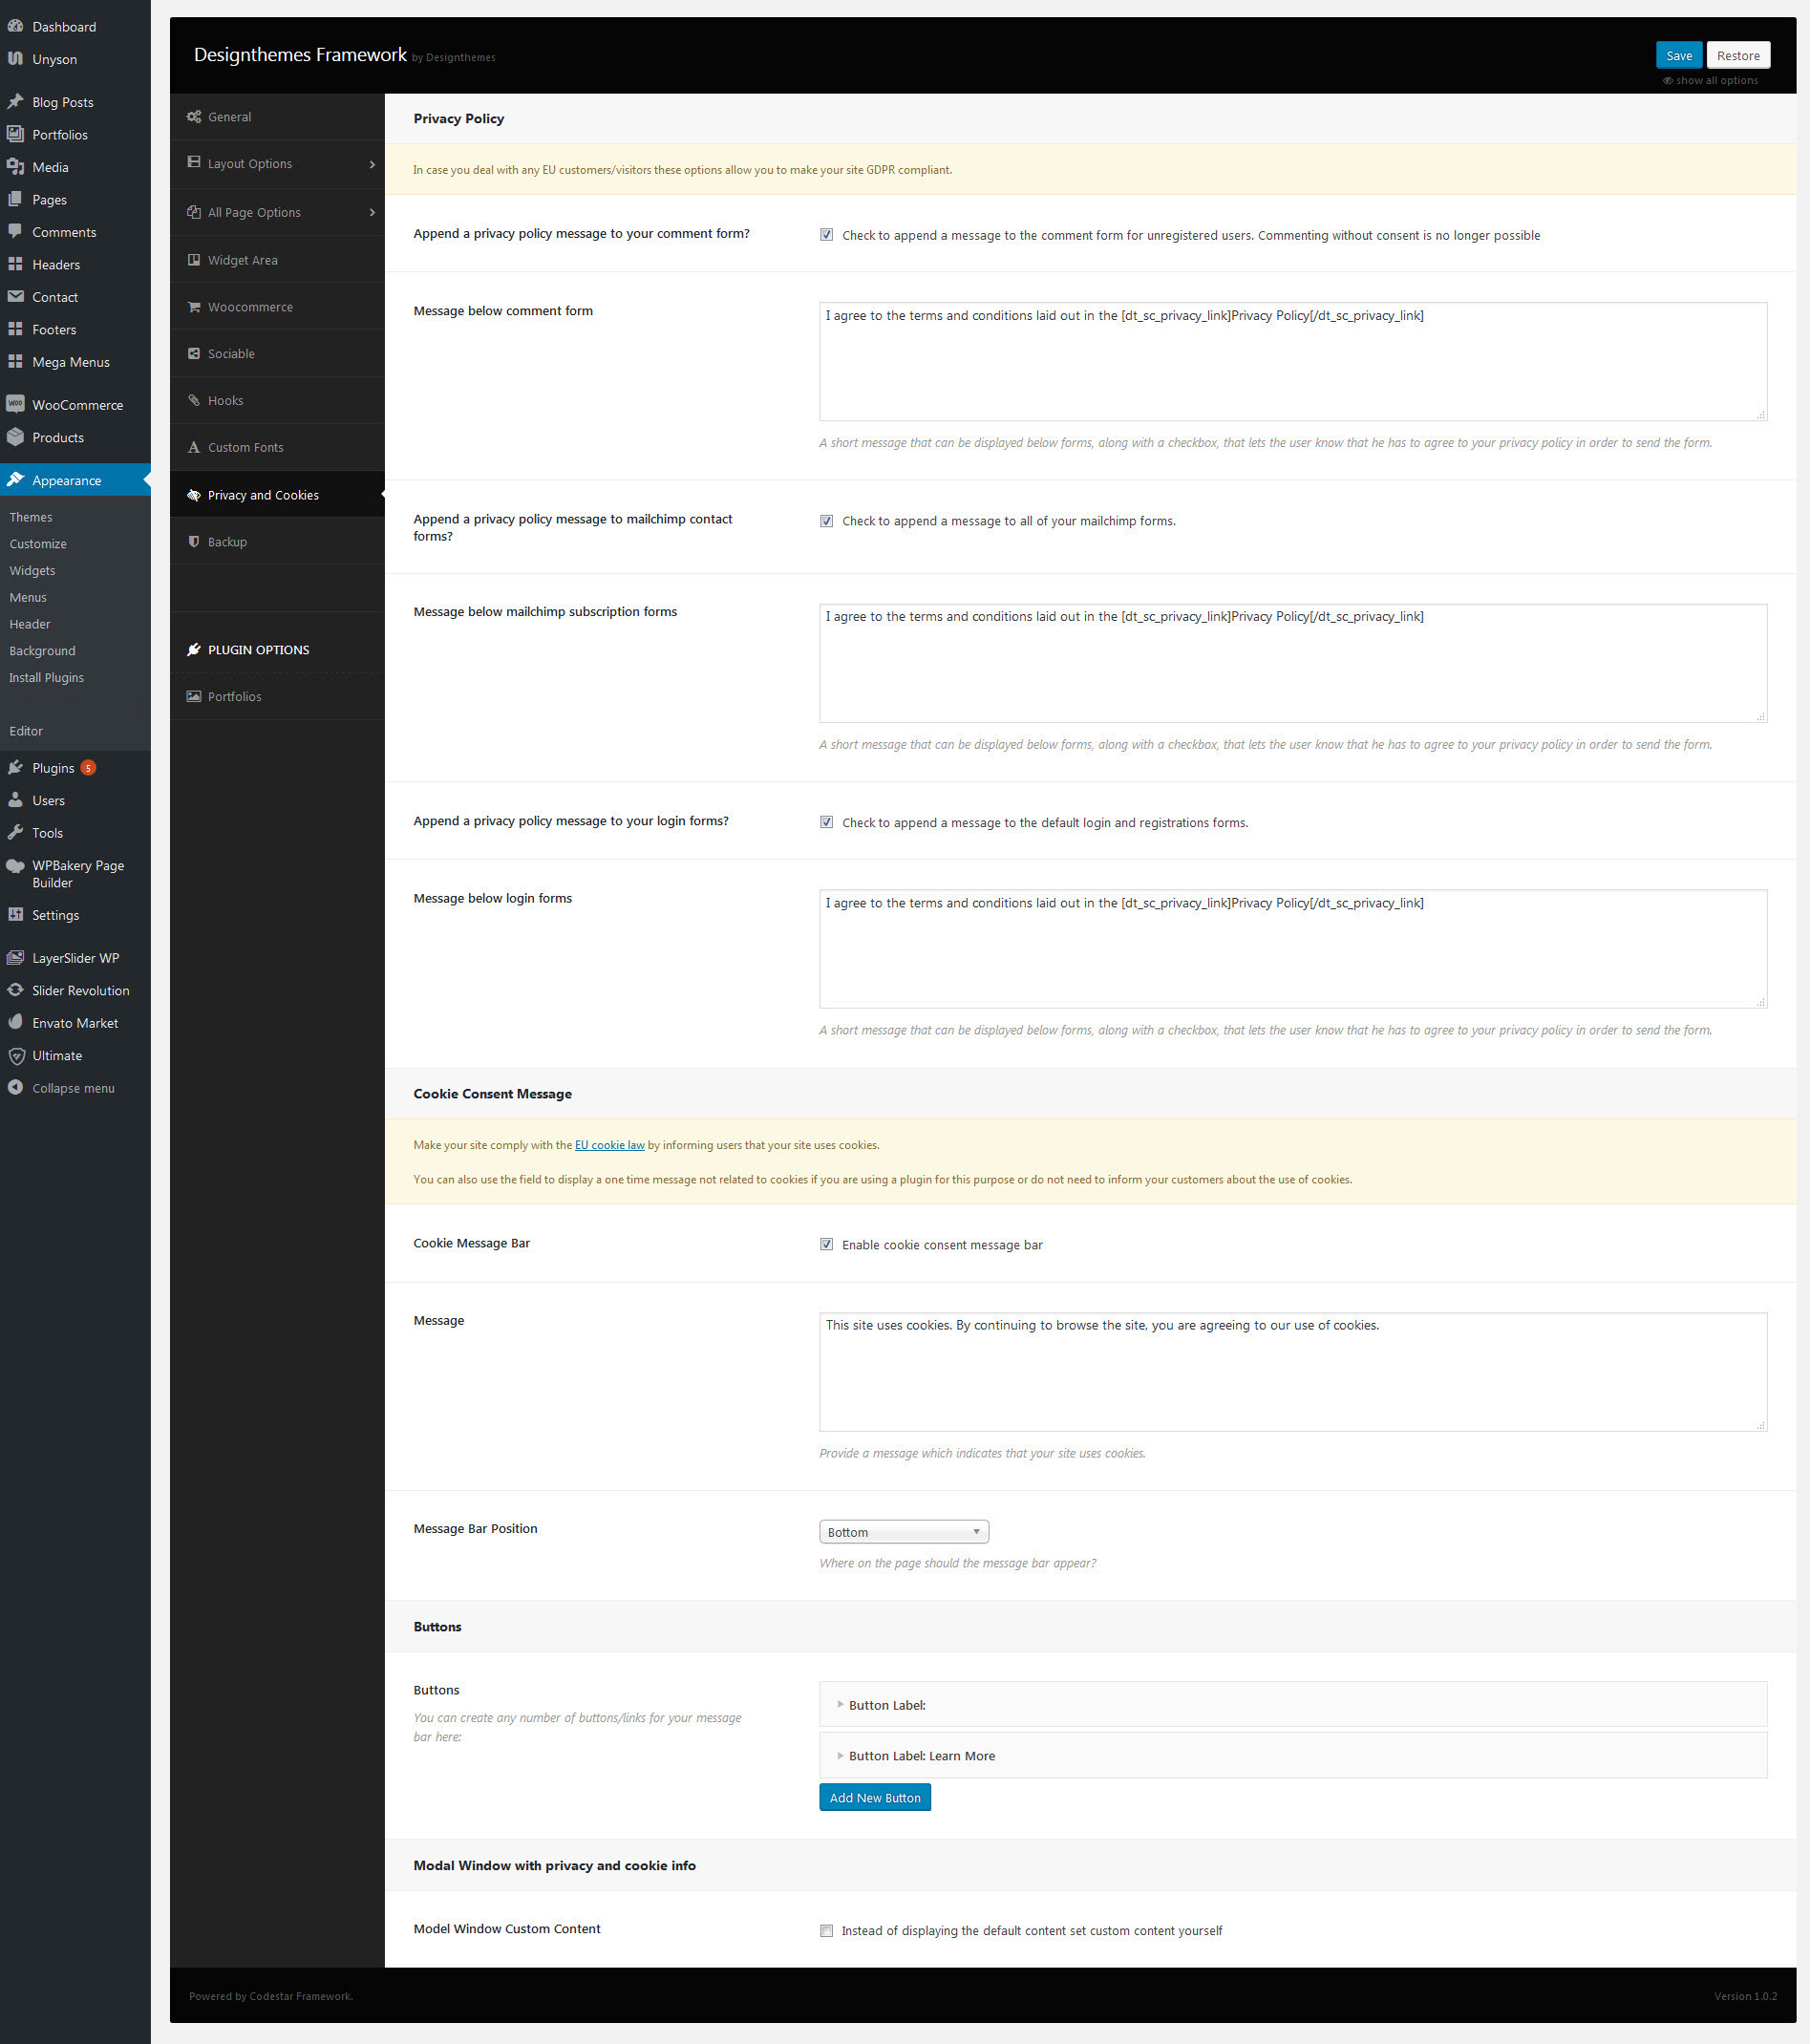The image size is (1810, 2044).
Task: Select the Widget Area panel icon
Action: click(193, 259)
